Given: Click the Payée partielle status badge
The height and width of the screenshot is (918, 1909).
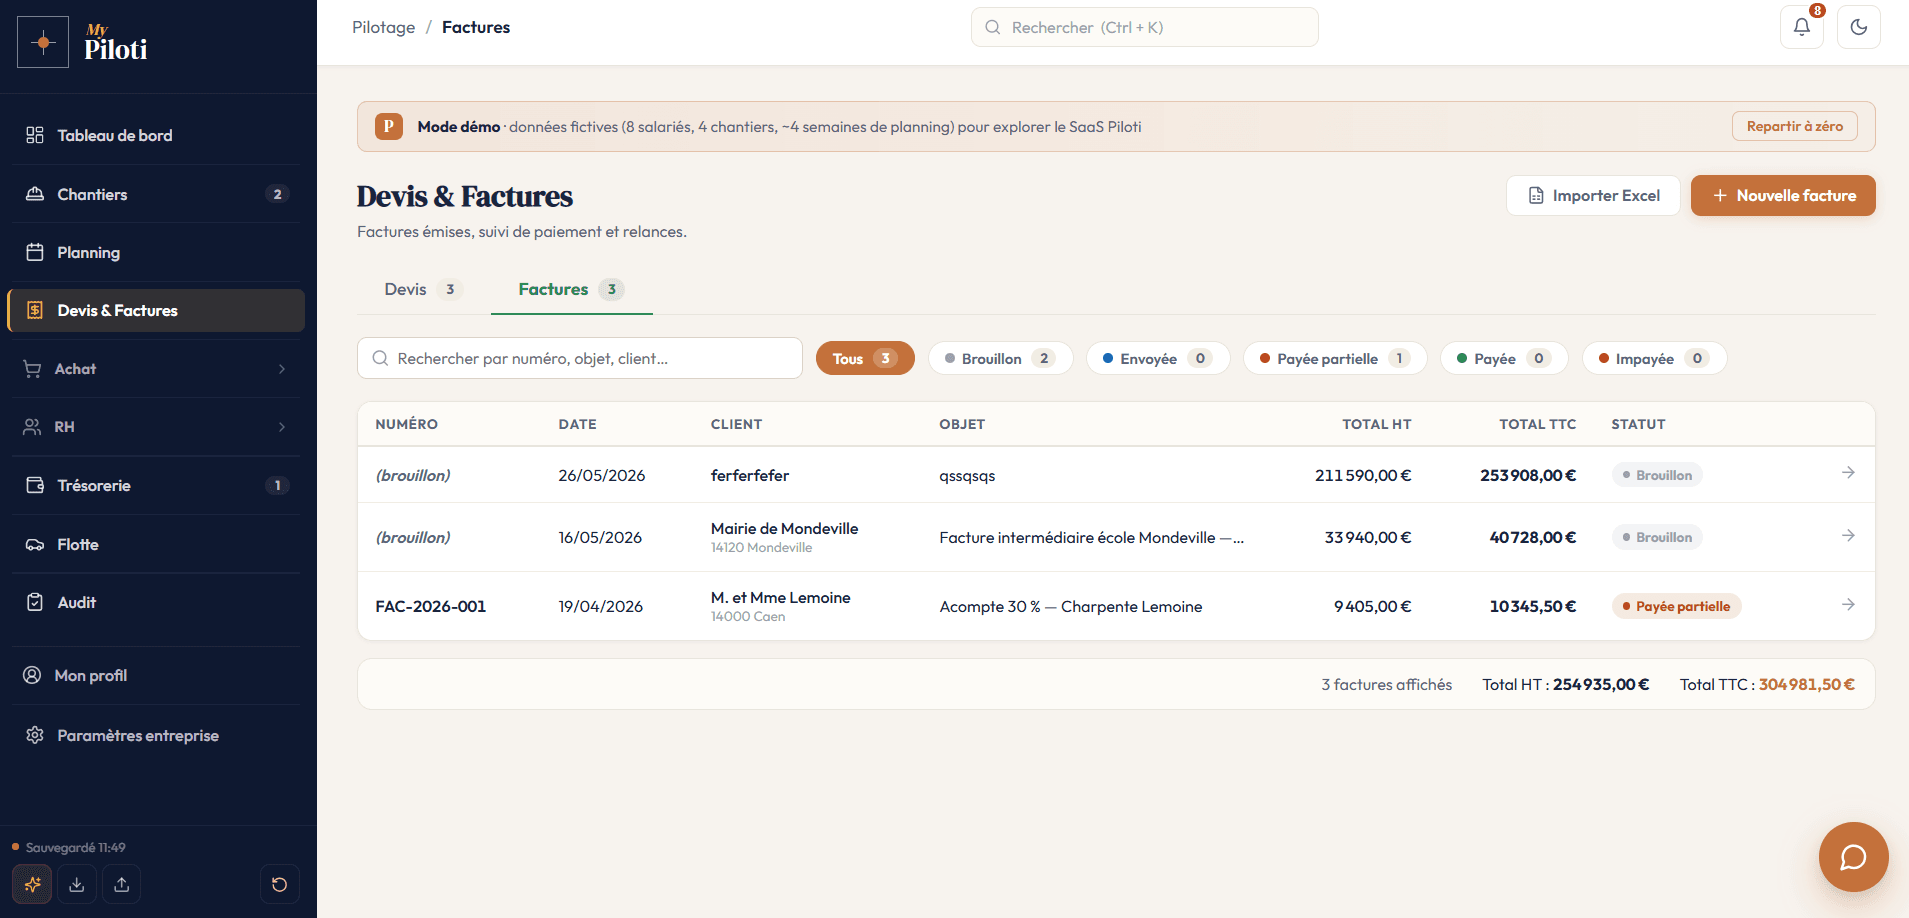Looking at the screenshot, I should [x=1676, y=606].
